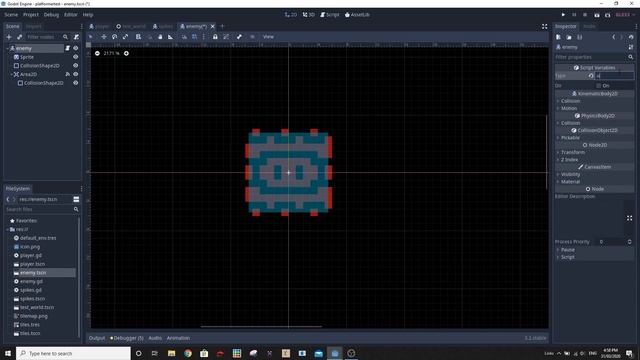Image resolution: width=640 pixels, height=360 pixels.
Task: Switch to the test_world scene tab
Action: [x=131, y=26]
